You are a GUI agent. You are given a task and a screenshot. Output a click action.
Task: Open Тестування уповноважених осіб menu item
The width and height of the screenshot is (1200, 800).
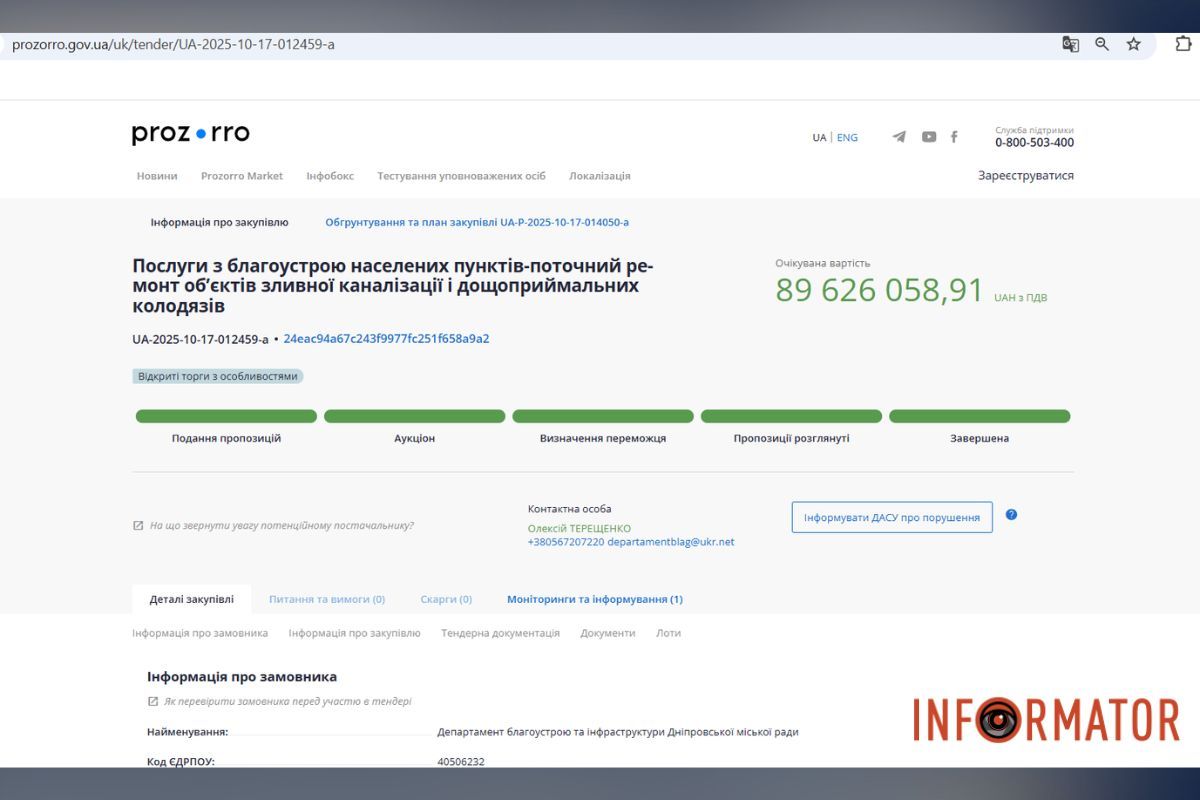(461, 176)
